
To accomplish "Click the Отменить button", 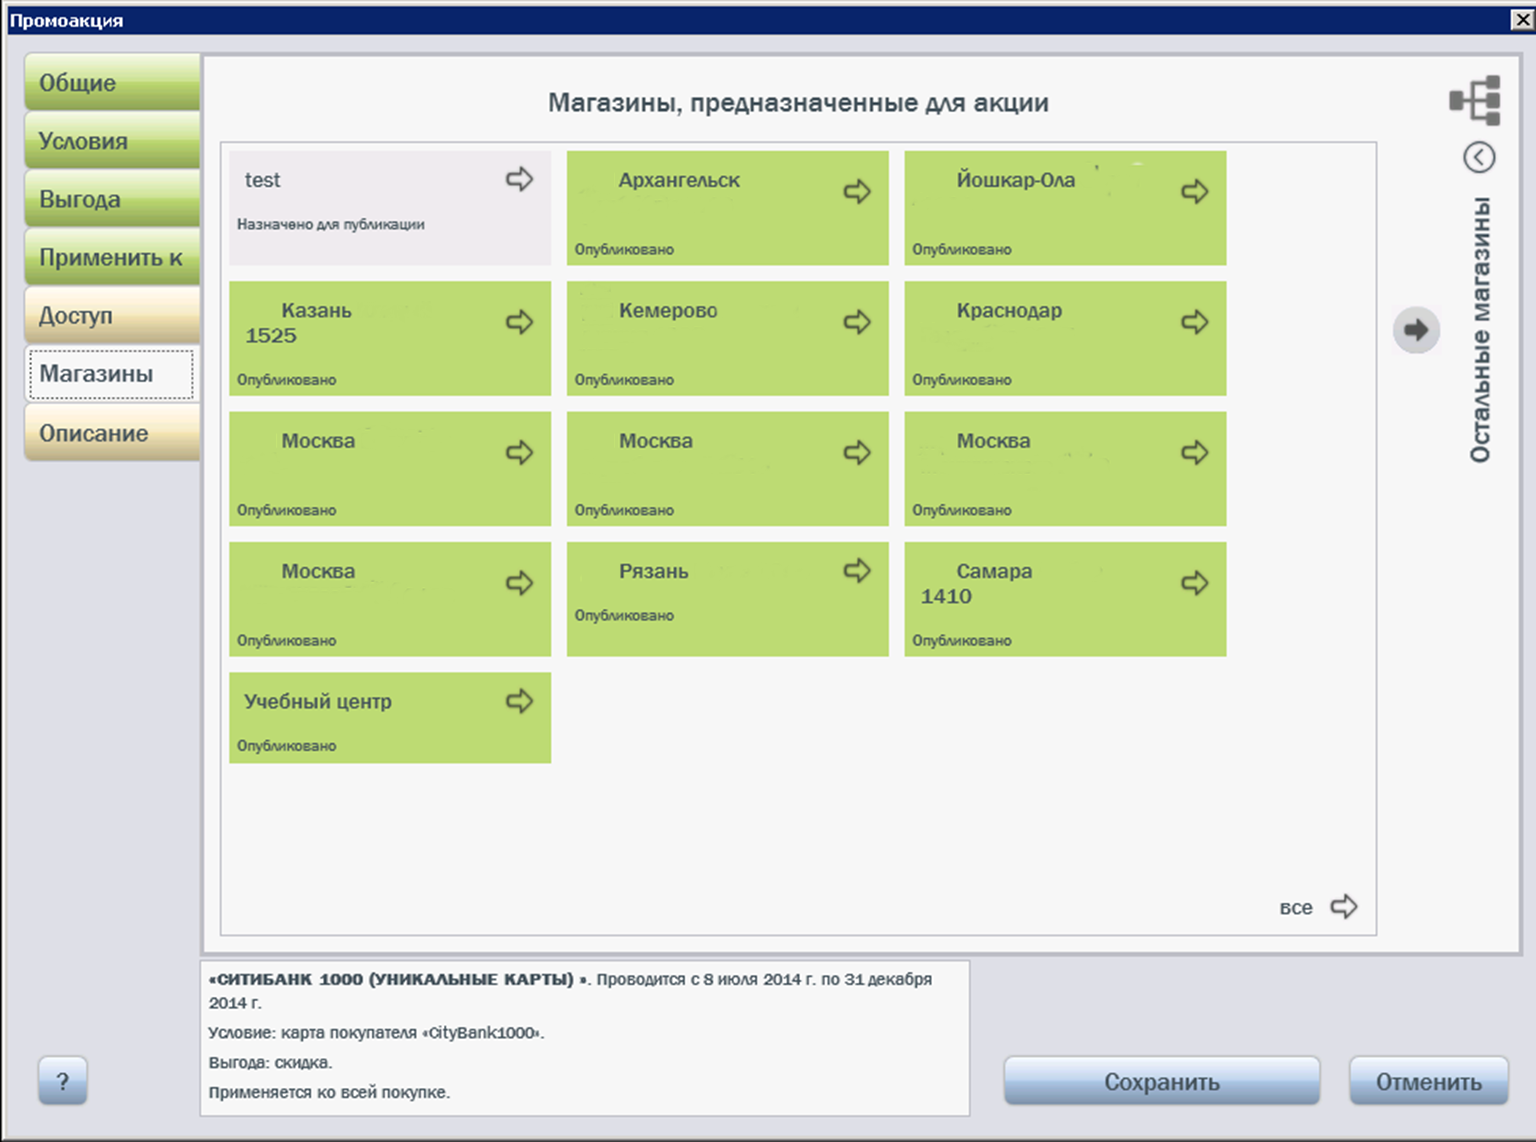I will [x=1429, y=1081].
